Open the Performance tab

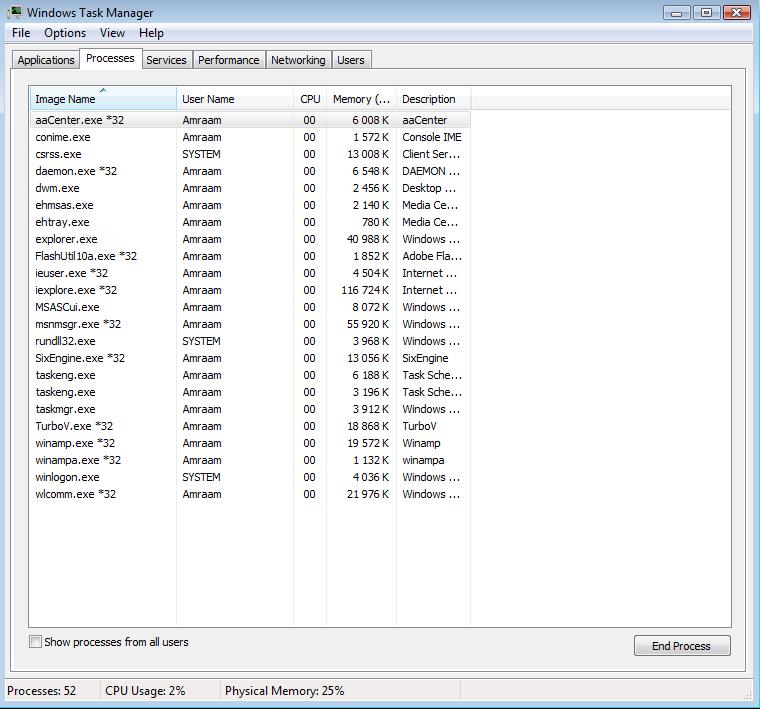[x=229, y=60]
